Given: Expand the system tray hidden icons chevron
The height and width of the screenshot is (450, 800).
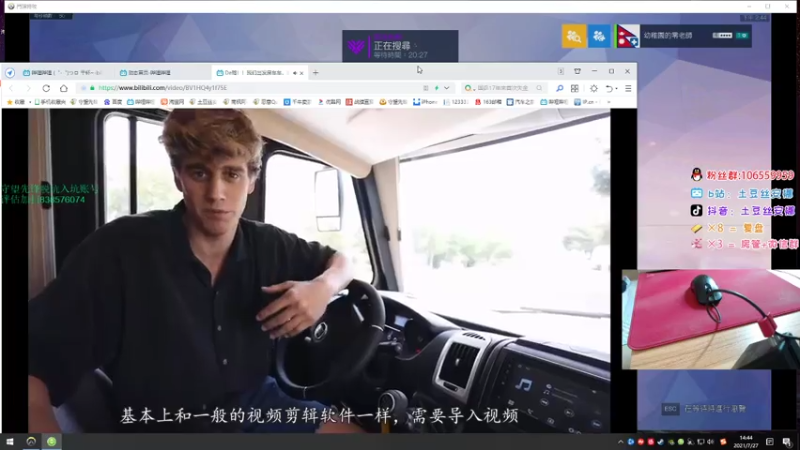Looking at the screenshot, I should tap(620, 442).
